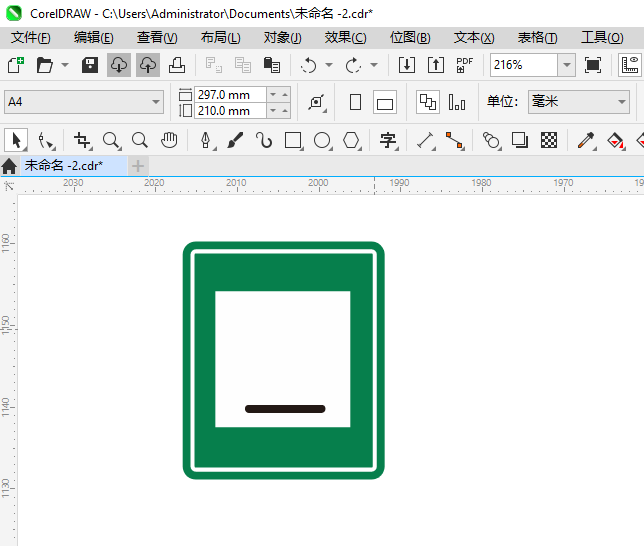This screenshot has width=644, height=546.
Task: Click the page width field 297.0 mm
Action: coord(230,95)
